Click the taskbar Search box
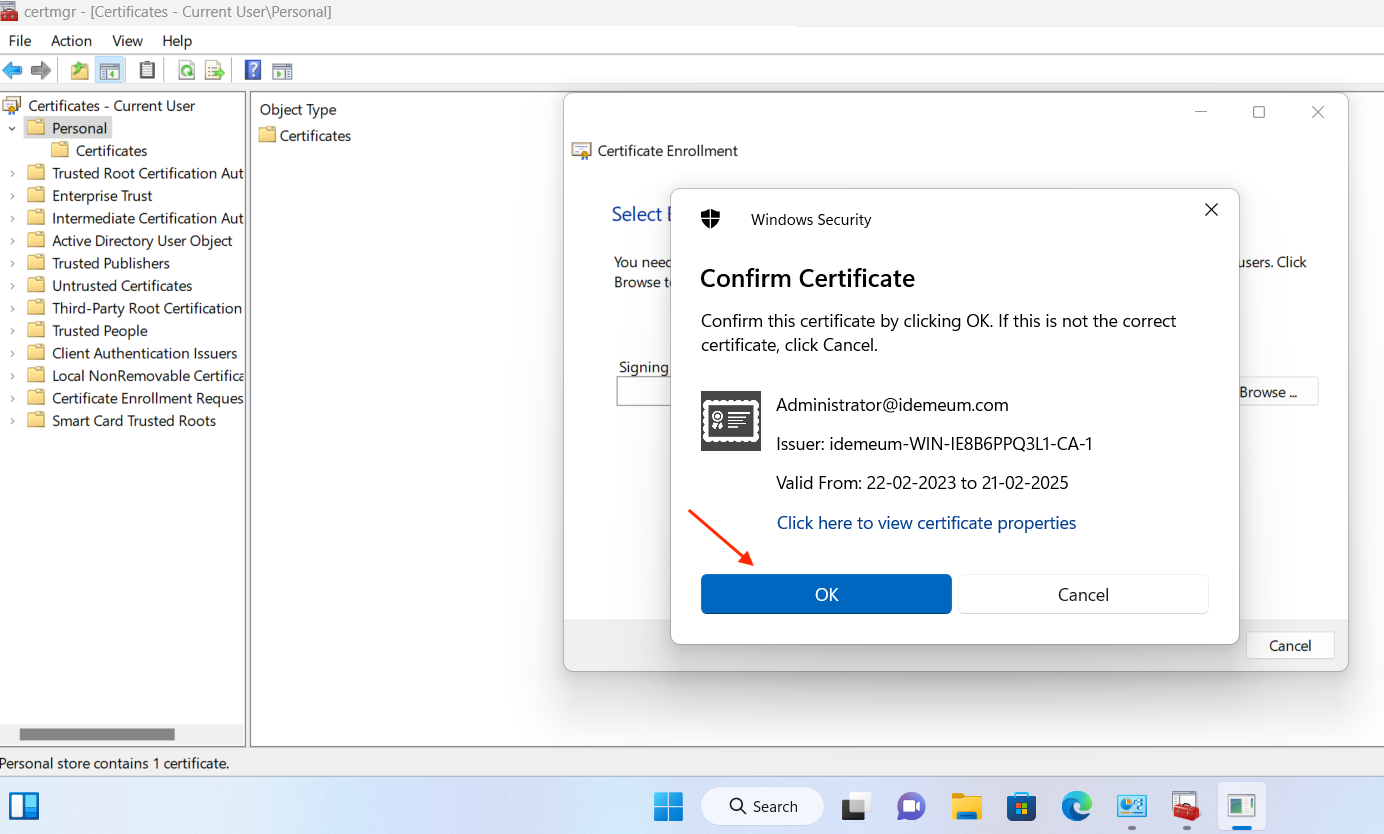 point(762,806)
